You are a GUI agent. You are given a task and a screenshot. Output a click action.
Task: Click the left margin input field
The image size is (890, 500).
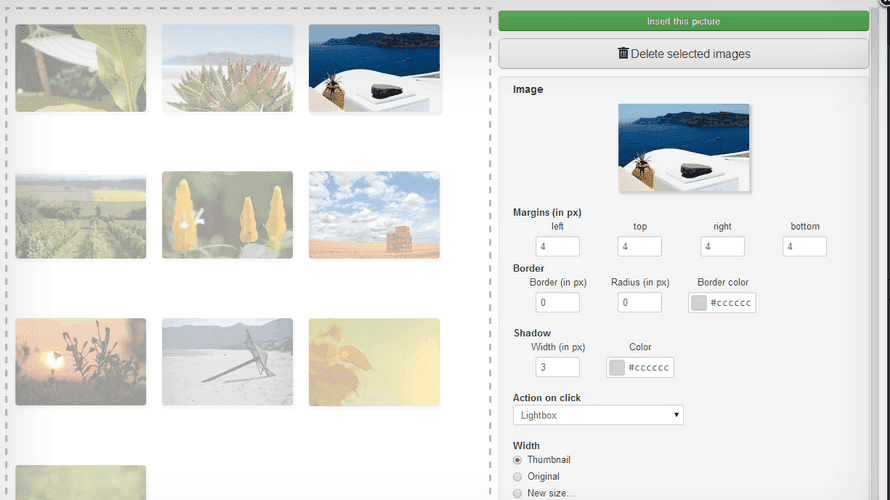(x=557, y=246)
